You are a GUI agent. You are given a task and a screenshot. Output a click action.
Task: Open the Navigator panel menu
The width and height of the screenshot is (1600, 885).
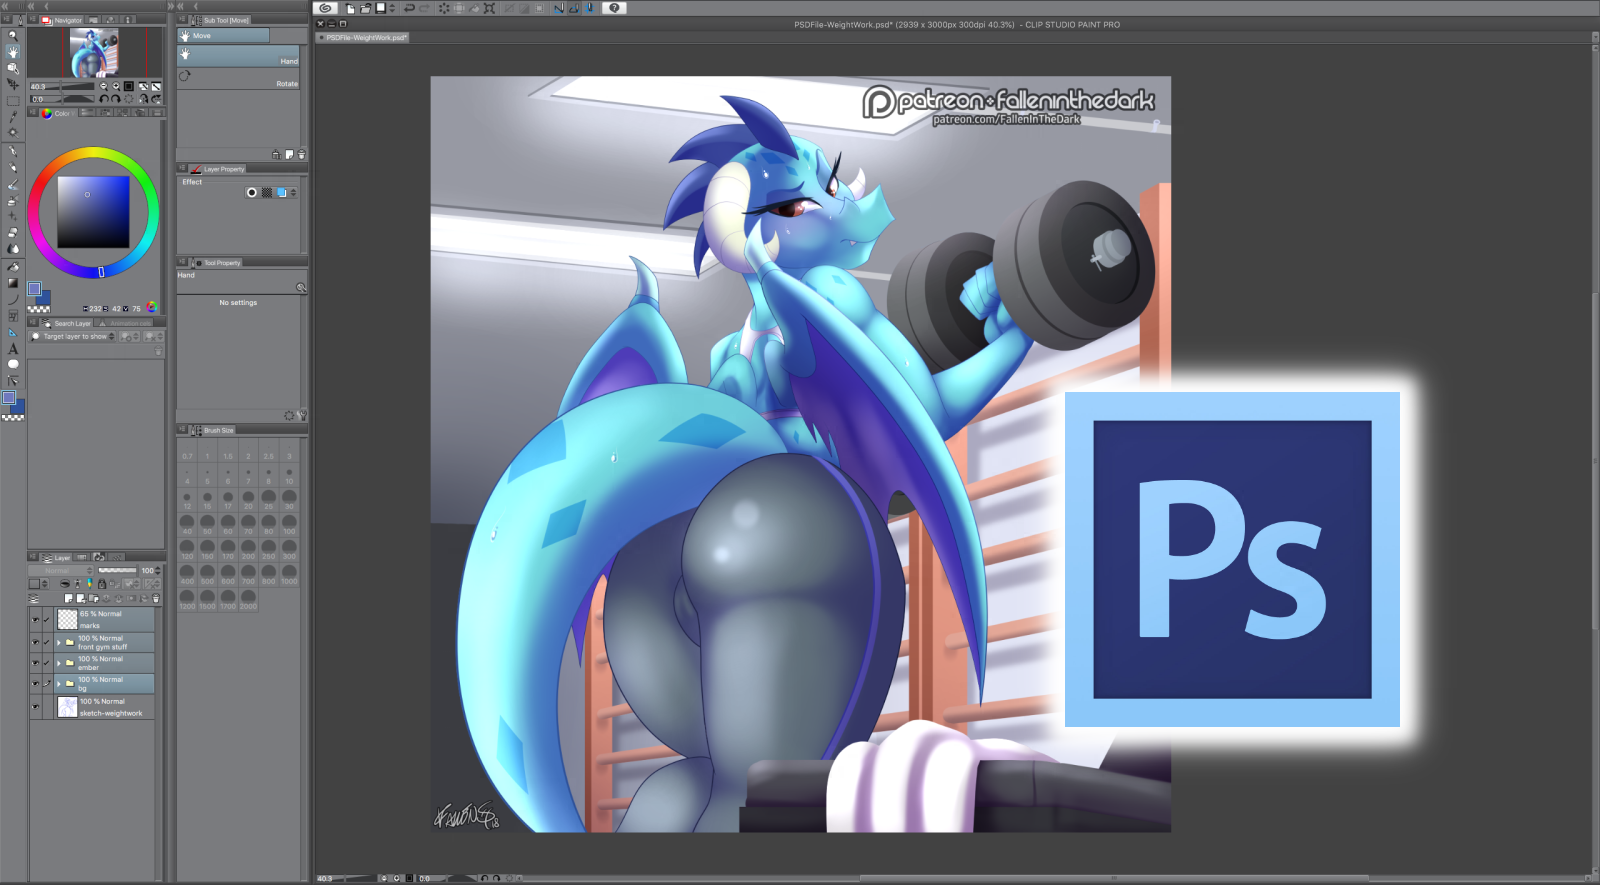tap(32, 20)
